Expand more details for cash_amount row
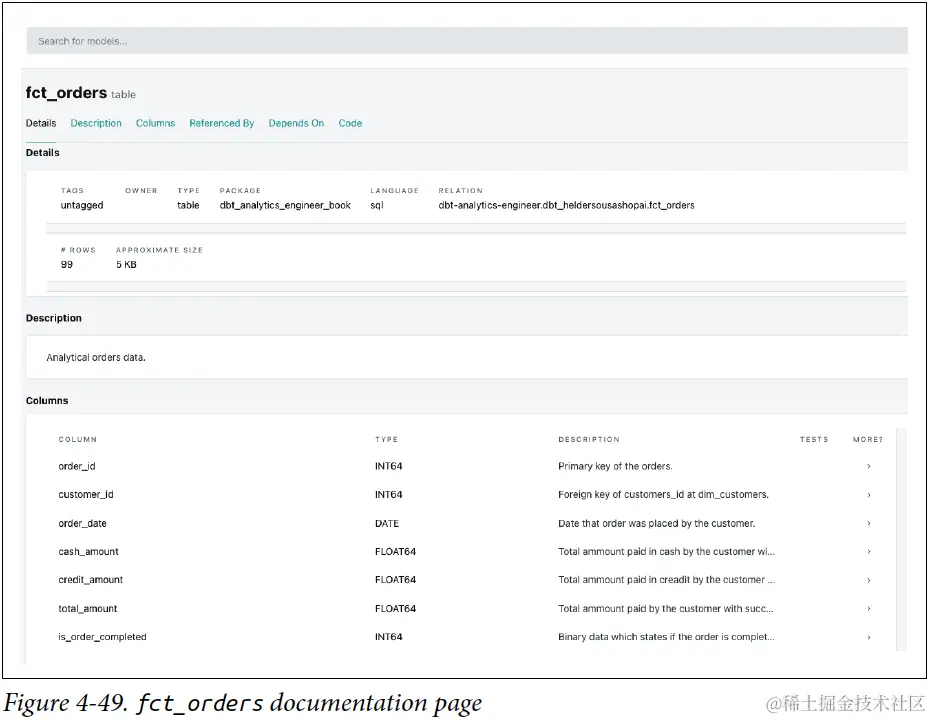 [x=868, y=552]
